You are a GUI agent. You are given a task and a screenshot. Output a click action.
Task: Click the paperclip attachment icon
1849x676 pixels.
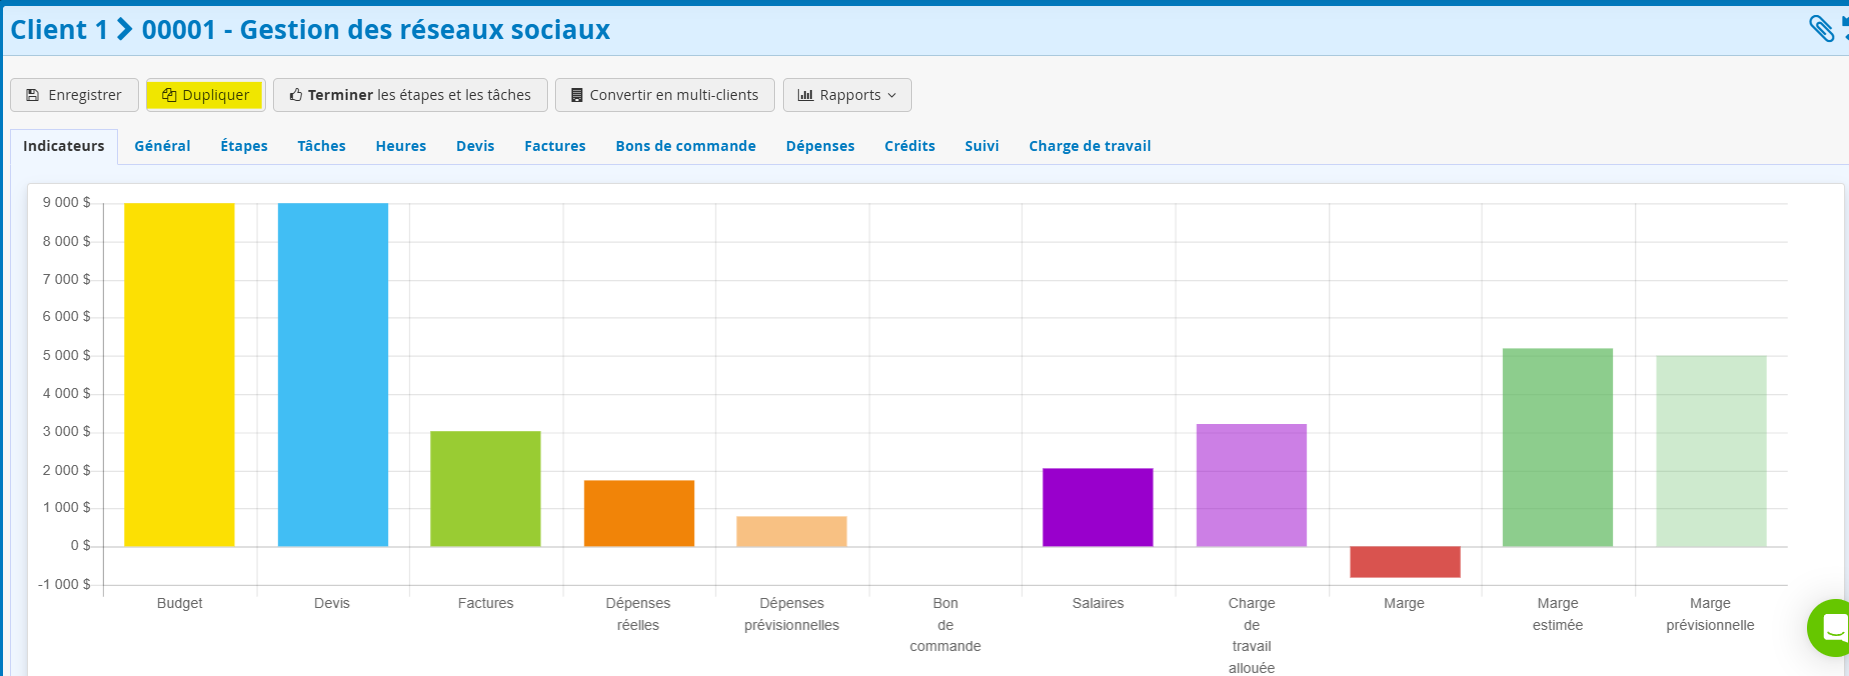click(x=1821, y=29)
